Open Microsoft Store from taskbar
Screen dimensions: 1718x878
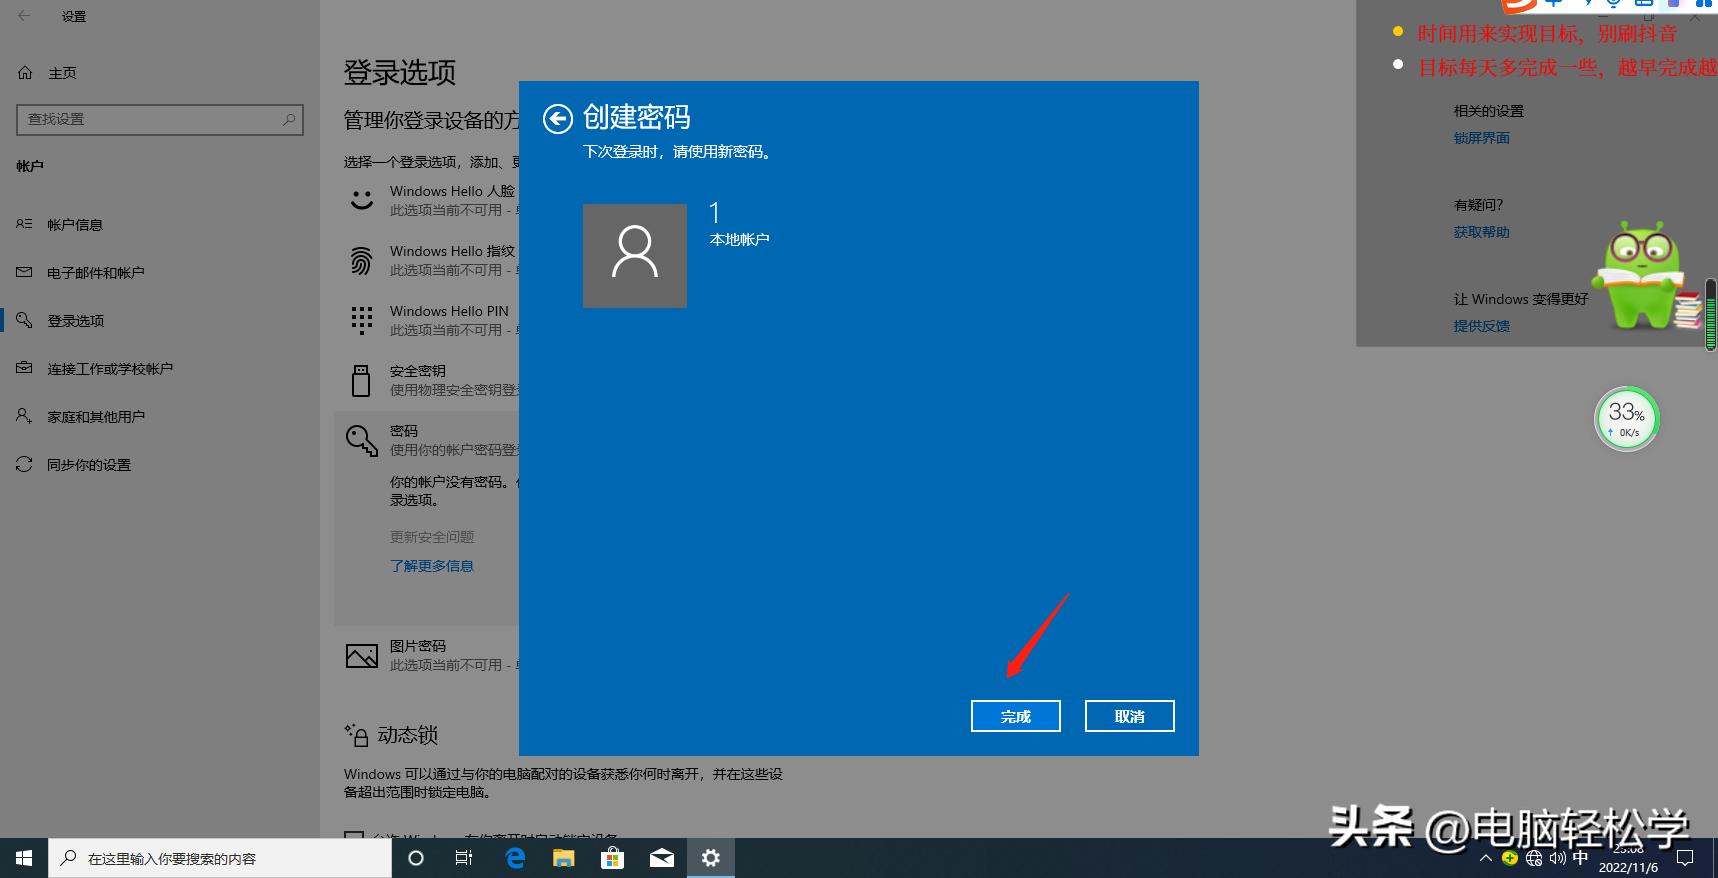point(612,858)
